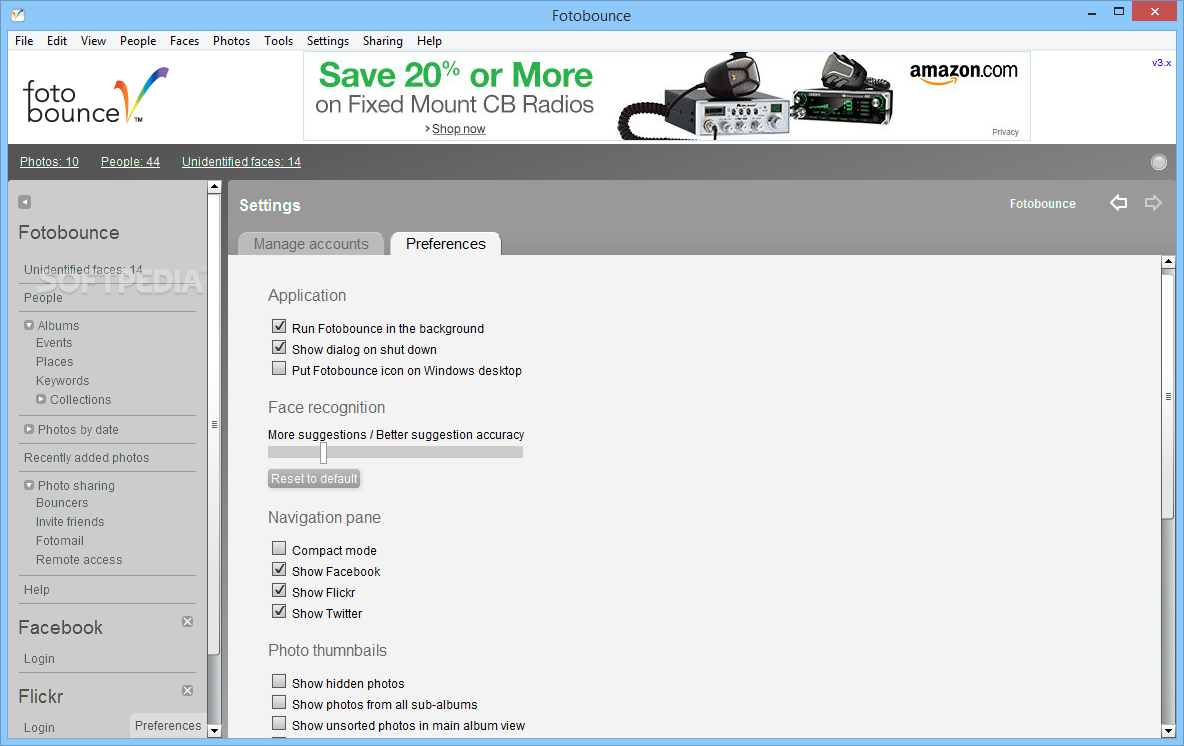
Task: Select People in the sidebar
Action: [x=43, y=297]
